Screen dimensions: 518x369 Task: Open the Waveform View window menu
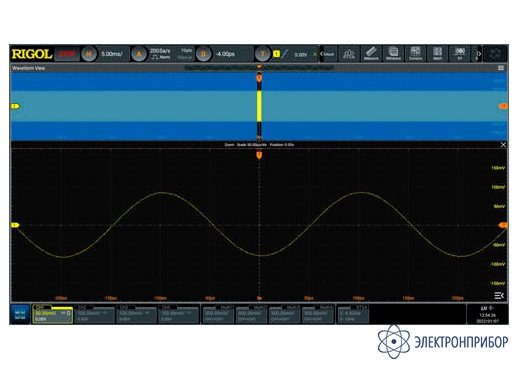tap(501, 68)
